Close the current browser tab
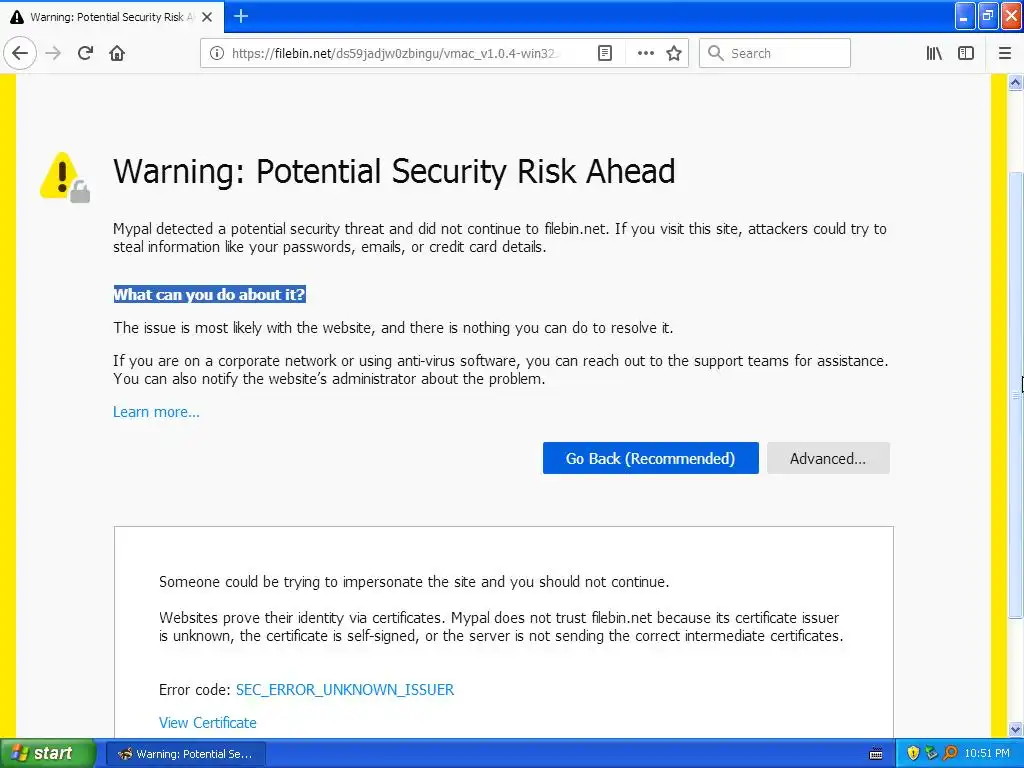The width and height of the screenshot is (1024, 768). [207, 17]
